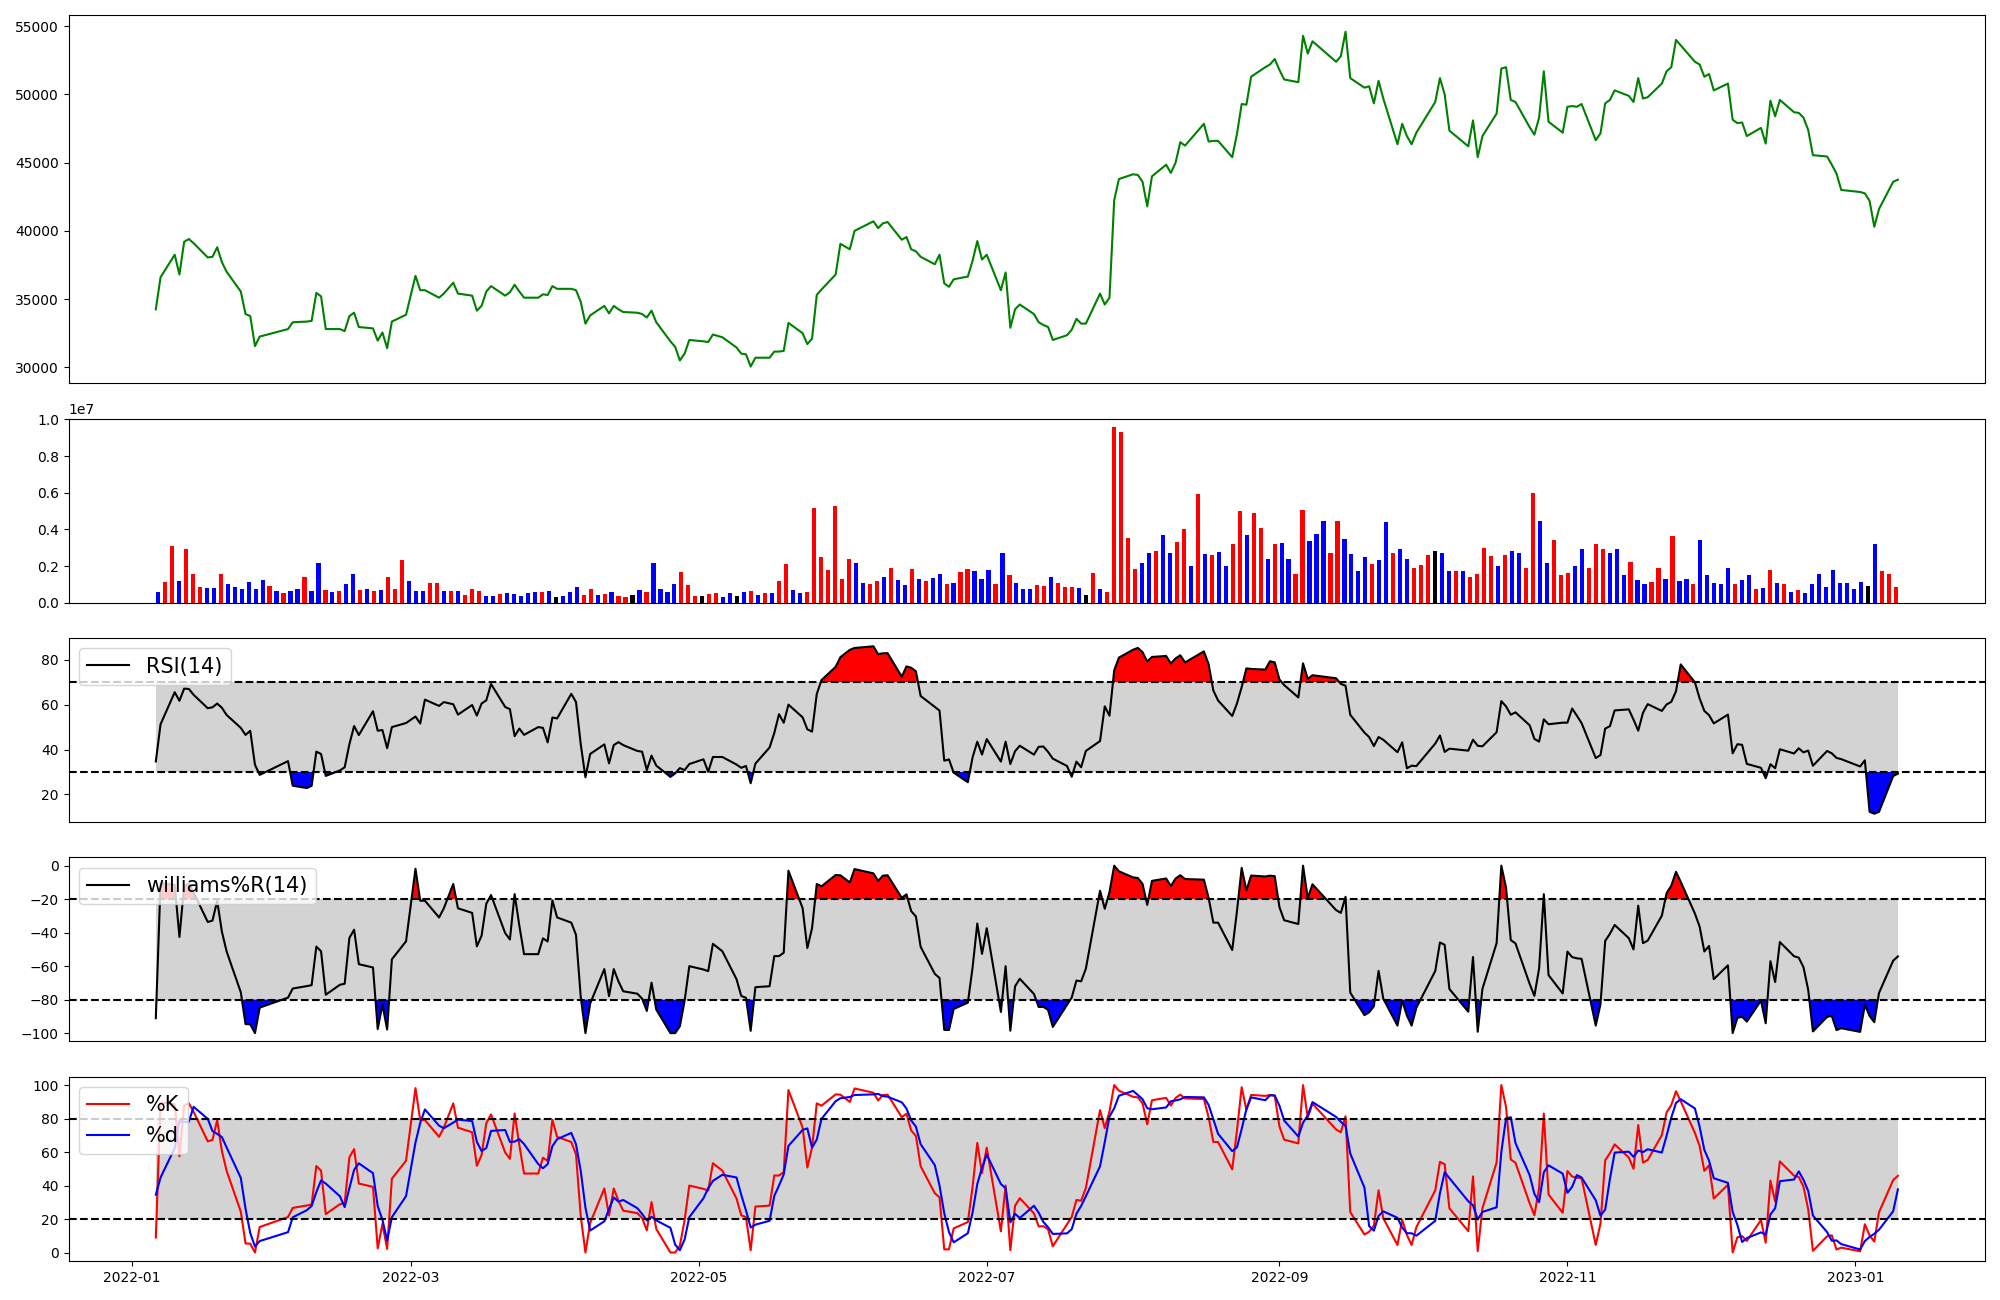Click the red %K legend line
The width and height of the screenshot is (2000, 1300).
tap(108, 1104)
